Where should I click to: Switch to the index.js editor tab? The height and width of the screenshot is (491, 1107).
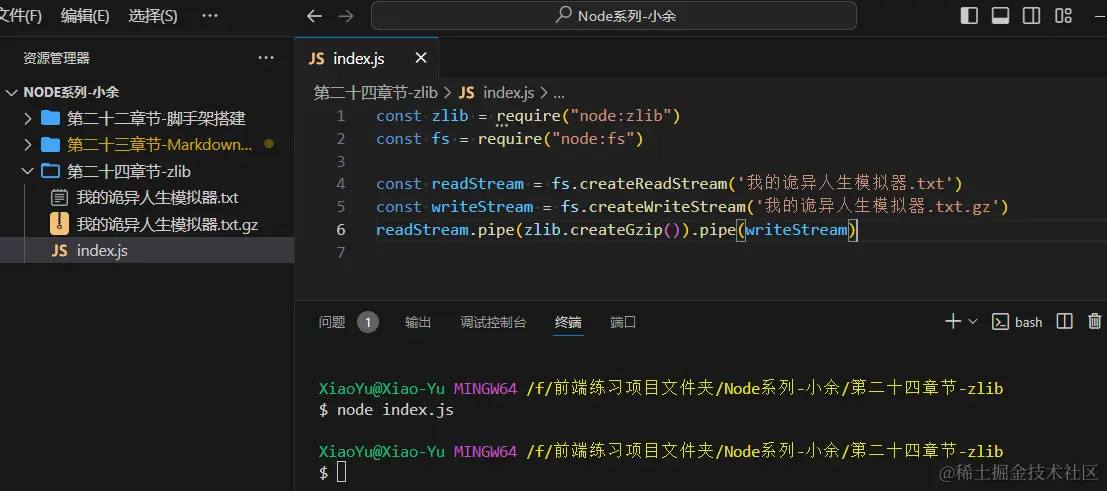(366, 59)
